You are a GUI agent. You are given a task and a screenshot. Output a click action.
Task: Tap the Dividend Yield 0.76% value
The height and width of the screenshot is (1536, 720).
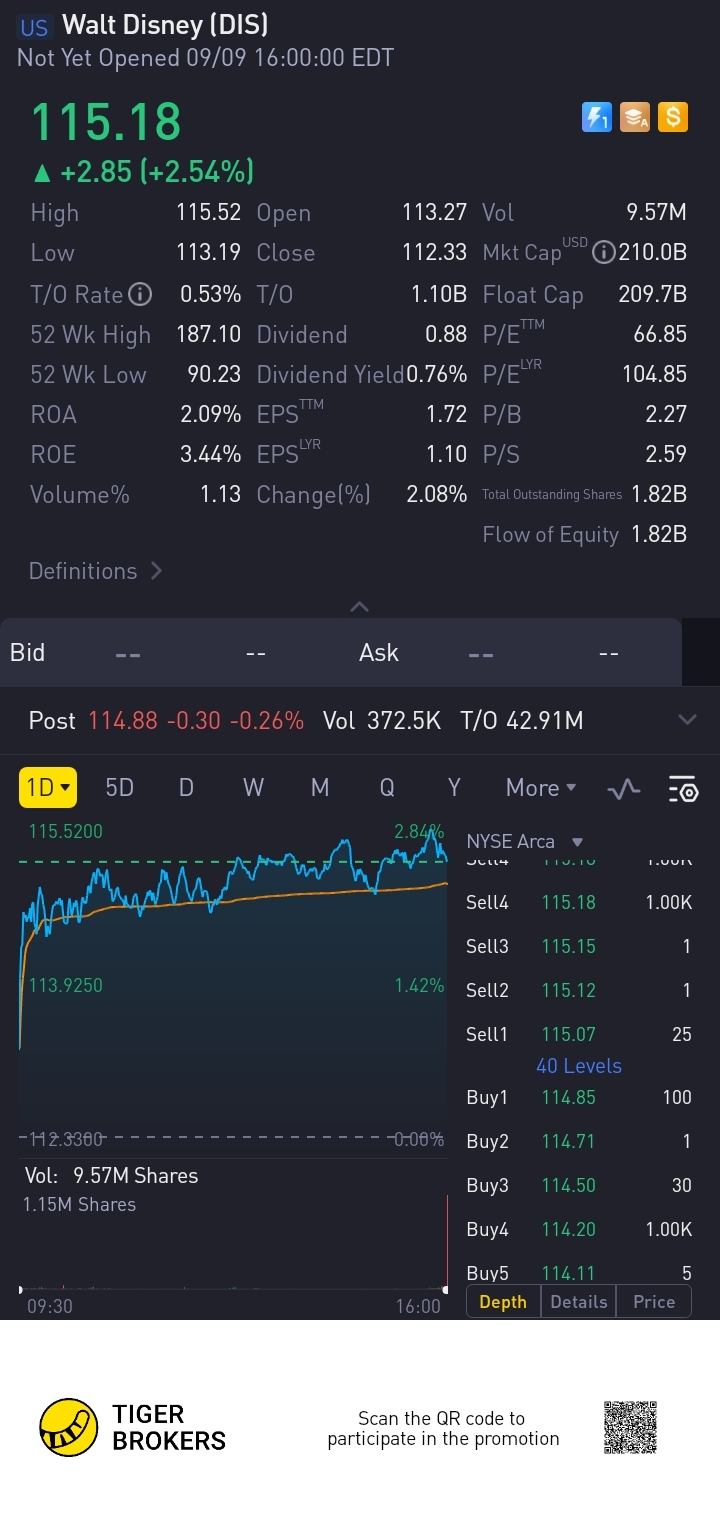tap(436, 374)
